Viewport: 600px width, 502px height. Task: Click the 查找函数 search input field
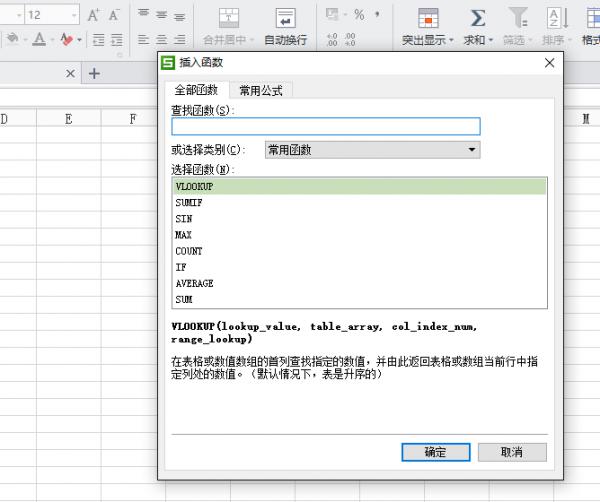tap(326, 126)
